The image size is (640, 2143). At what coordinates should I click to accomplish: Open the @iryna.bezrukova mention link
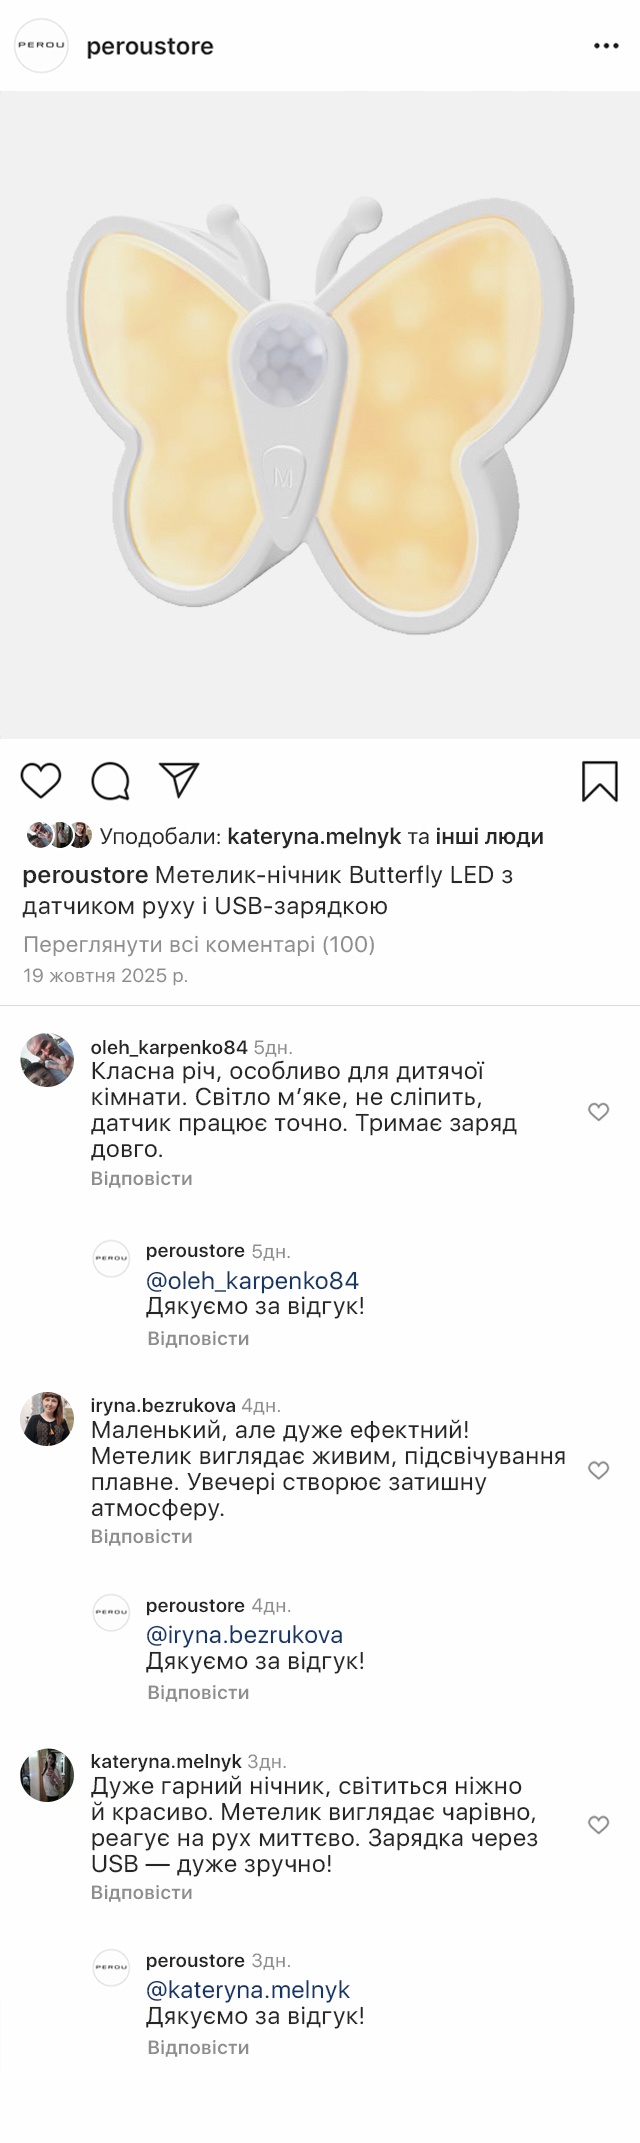tap(244, 1635)
